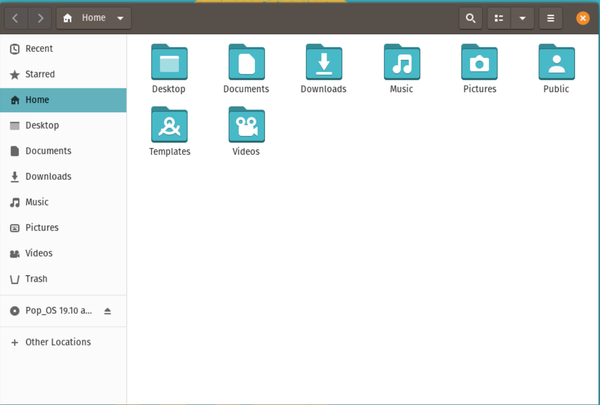Select the Templates folder icon
The image size is (600, 405).
[x=169, y=125]
